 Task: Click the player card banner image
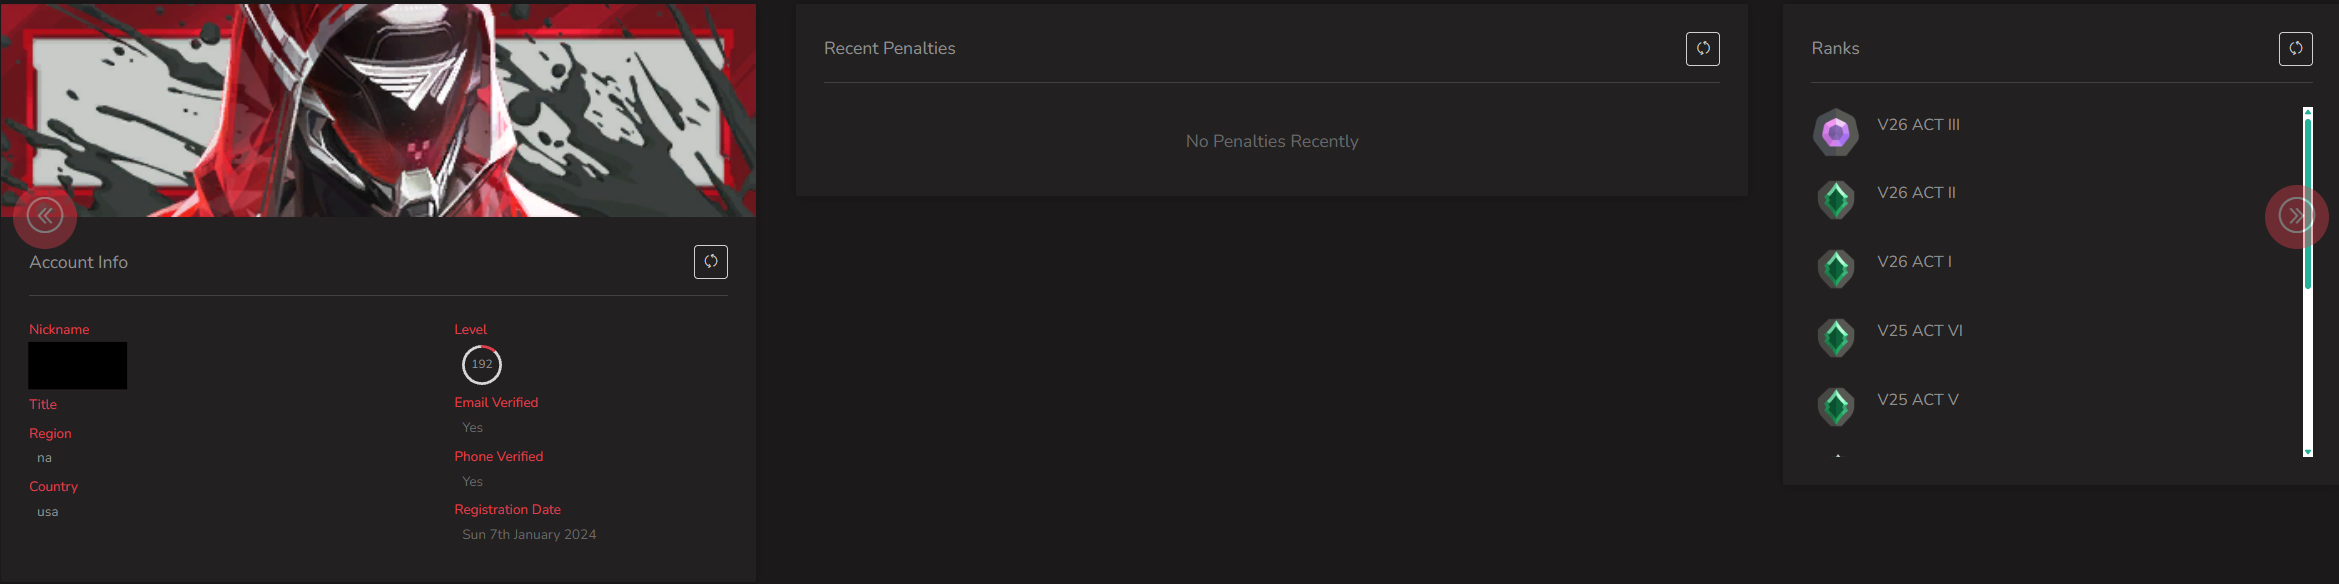378,109
